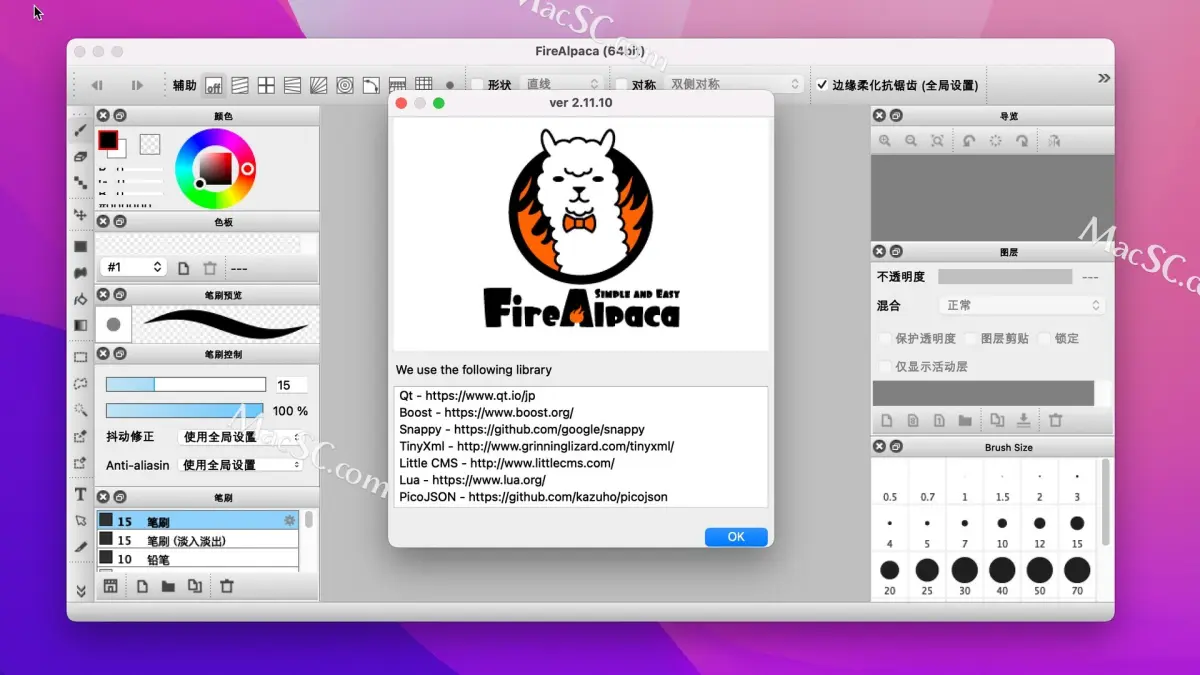Rotate canvas right in navigator panel
The height and width of the screenshot is (675, 1200).
point(1022,141)
